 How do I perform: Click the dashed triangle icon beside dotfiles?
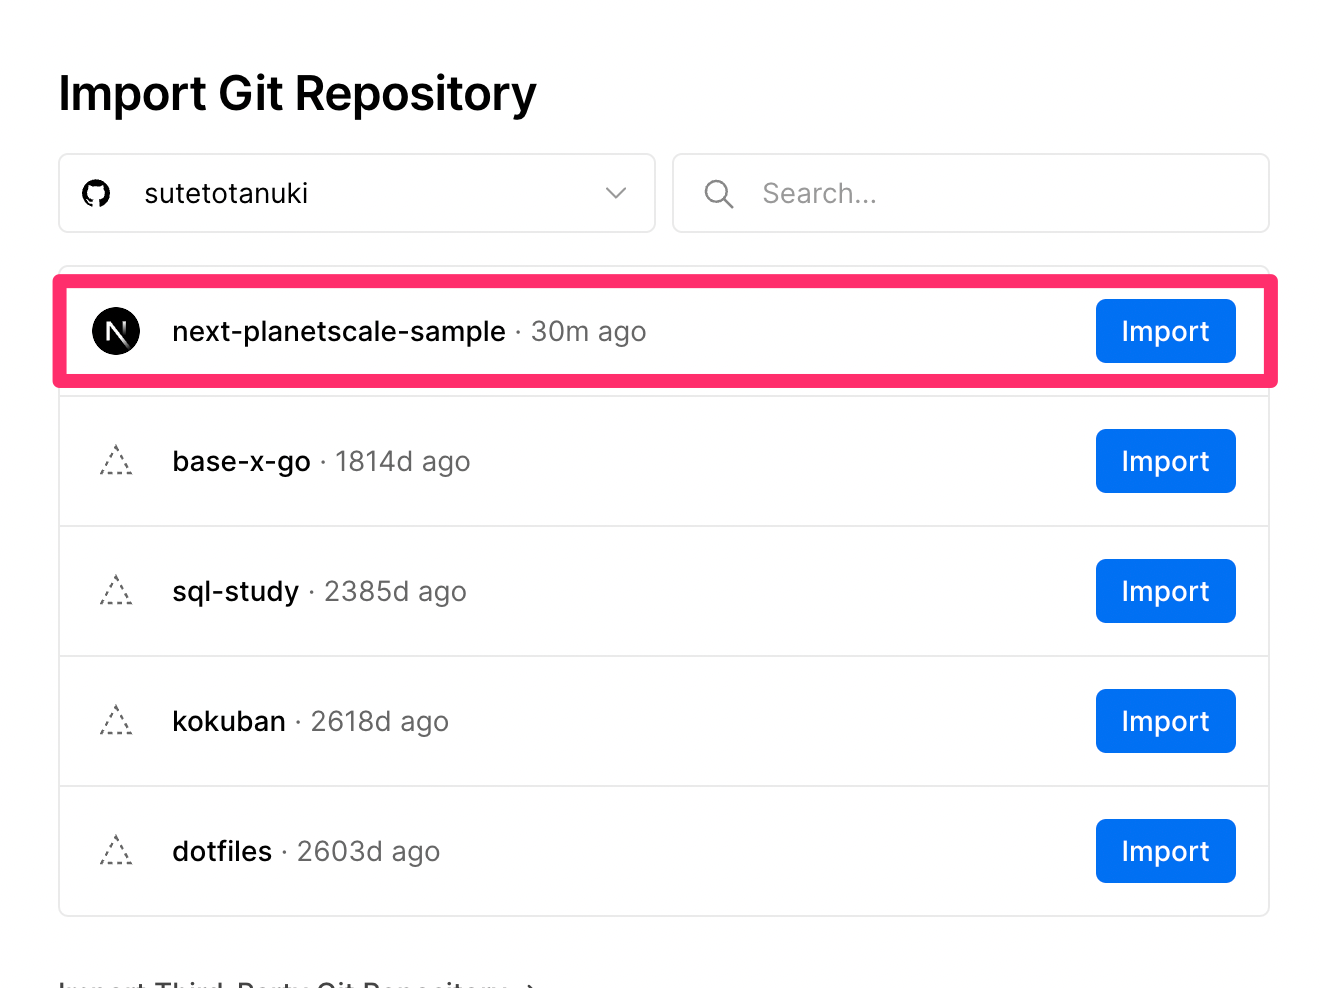click(x=116, y=851)
